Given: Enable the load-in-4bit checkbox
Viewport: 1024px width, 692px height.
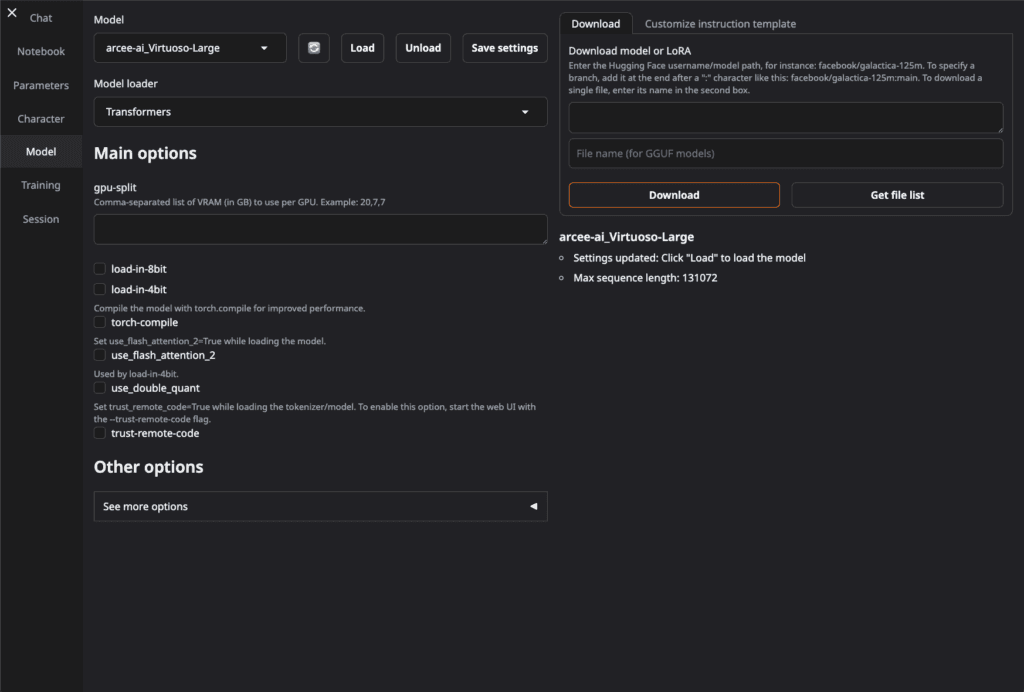Looking at the screenshot, I should coord(100,289).
